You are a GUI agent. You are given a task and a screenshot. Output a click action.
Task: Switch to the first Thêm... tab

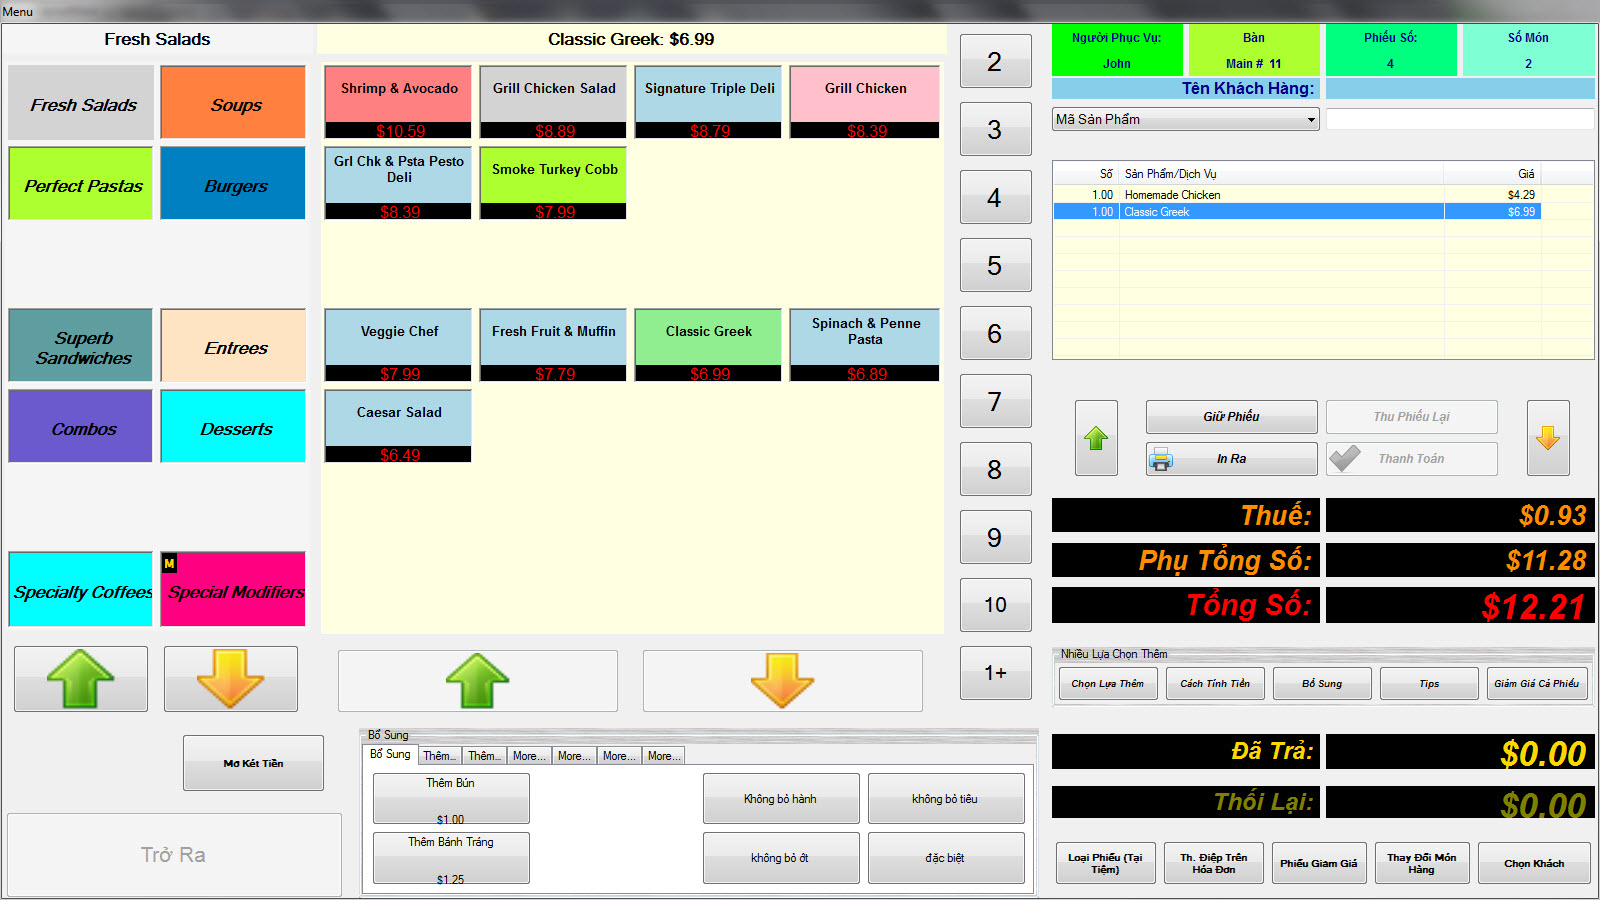439,756
